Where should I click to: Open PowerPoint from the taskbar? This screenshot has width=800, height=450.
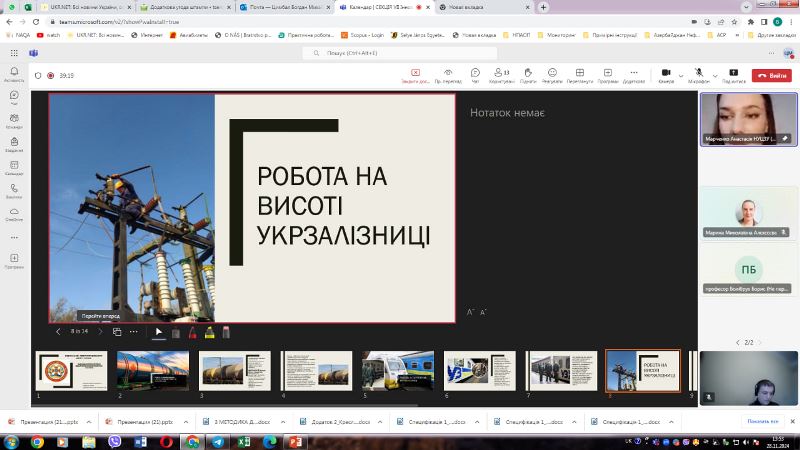(x=295, y=441)
